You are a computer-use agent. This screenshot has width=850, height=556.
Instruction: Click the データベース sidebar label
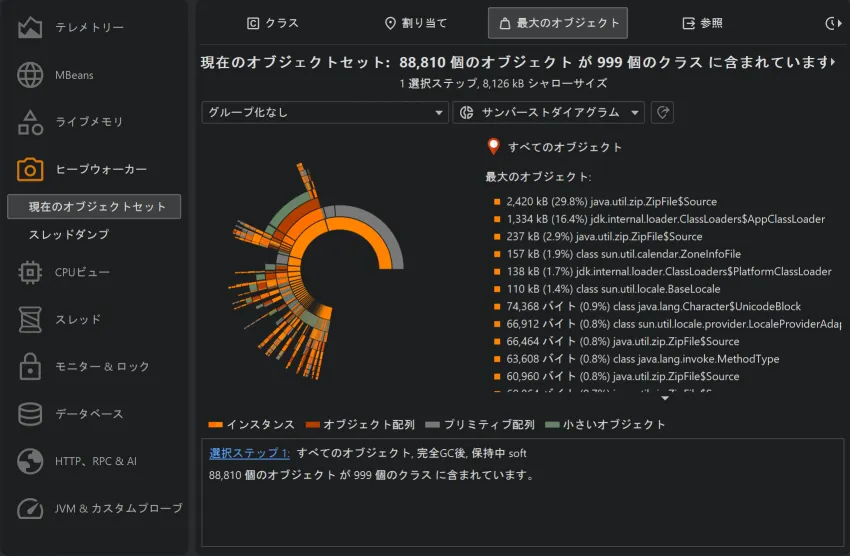click(89, 414)
